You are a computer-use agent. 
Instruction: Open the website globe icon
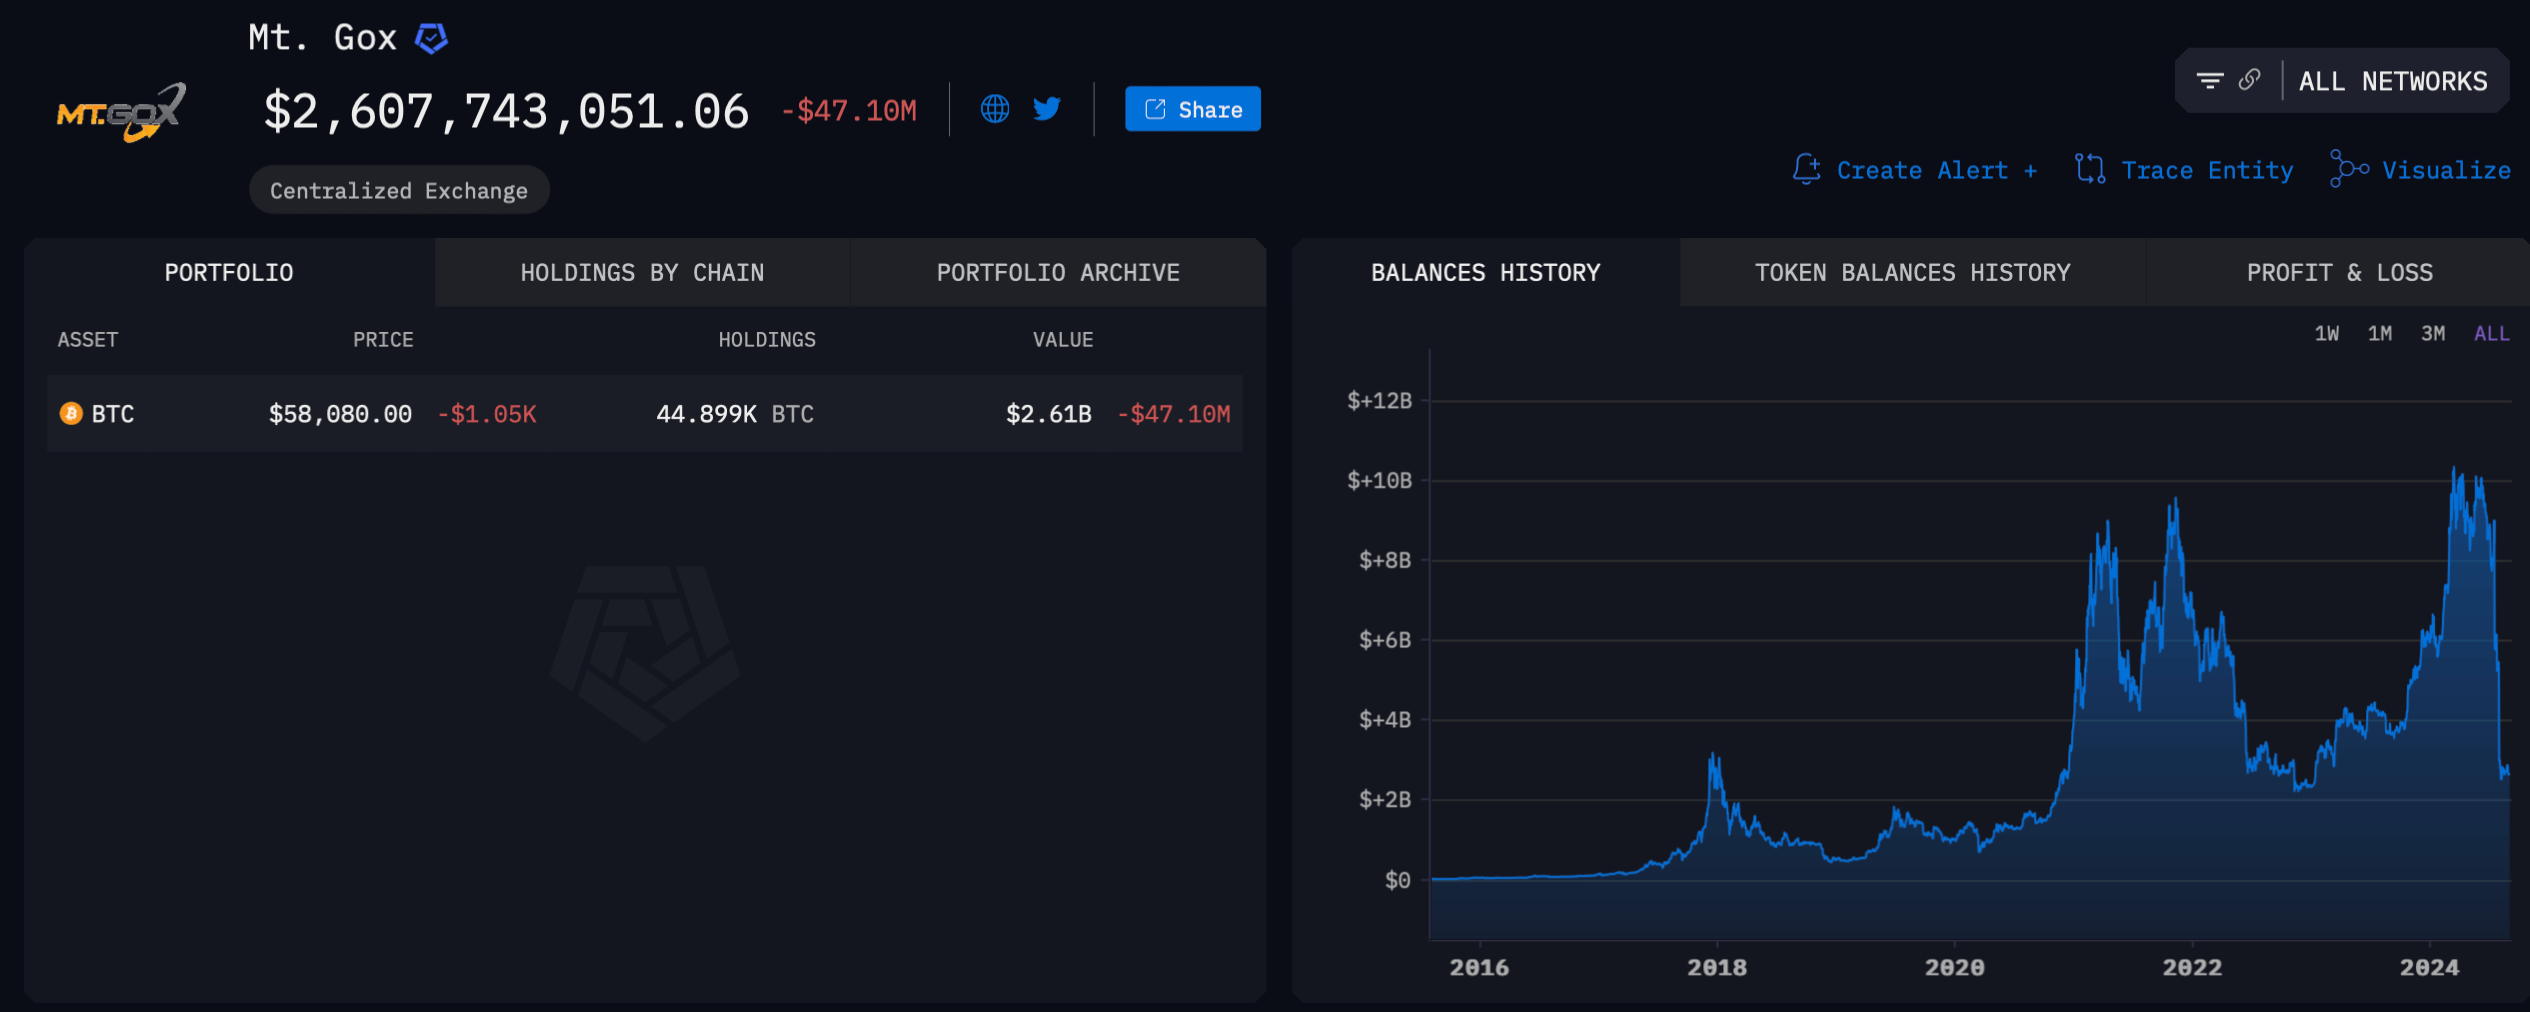coord(995,109)
